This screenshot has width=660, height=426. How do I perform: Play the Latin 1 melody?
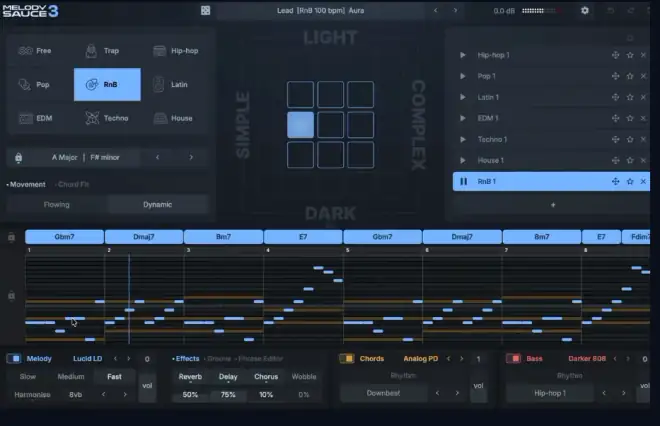463,97
